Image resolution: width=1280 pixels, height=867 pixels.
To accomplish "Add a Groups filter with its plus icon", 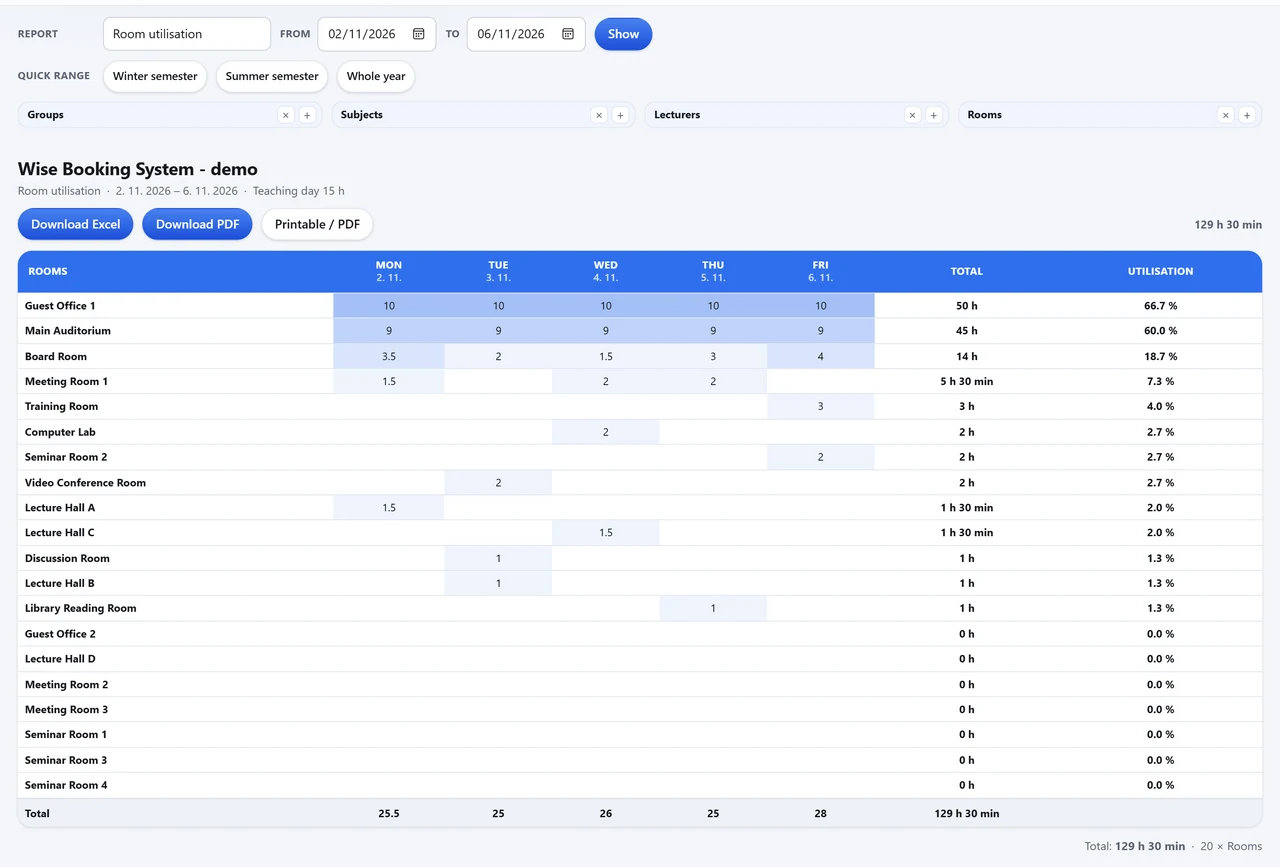I will point(307,115).
